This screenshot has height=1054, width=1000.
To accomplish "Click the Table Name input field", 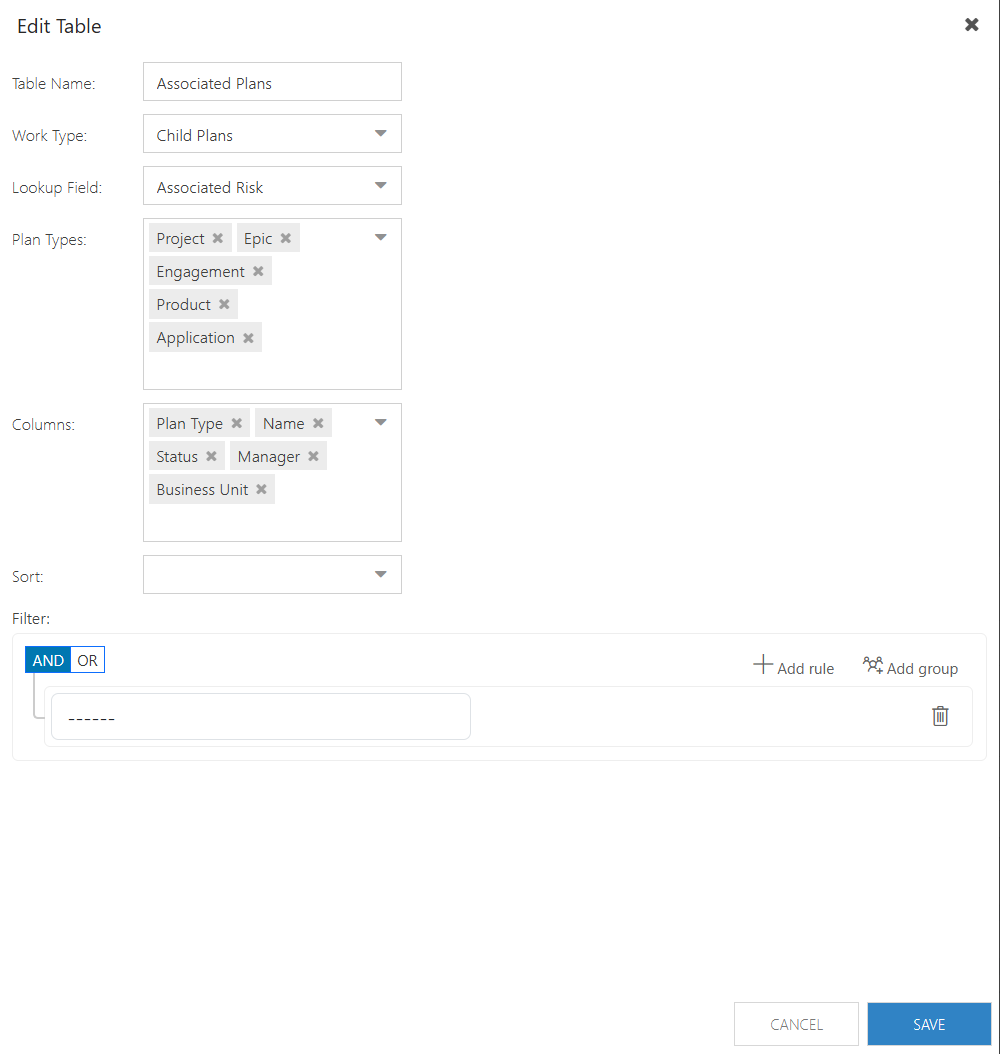I will (272, 82).
